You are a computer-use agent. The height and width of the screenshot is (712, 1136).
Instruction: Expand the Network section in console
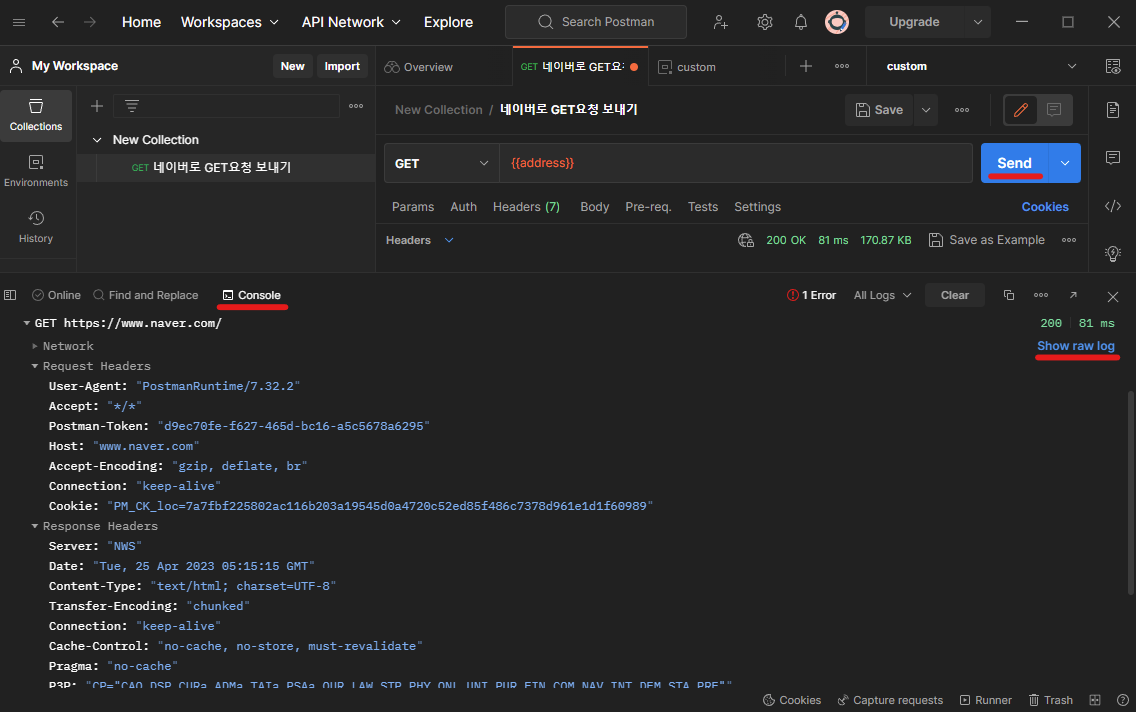(35, 346)
